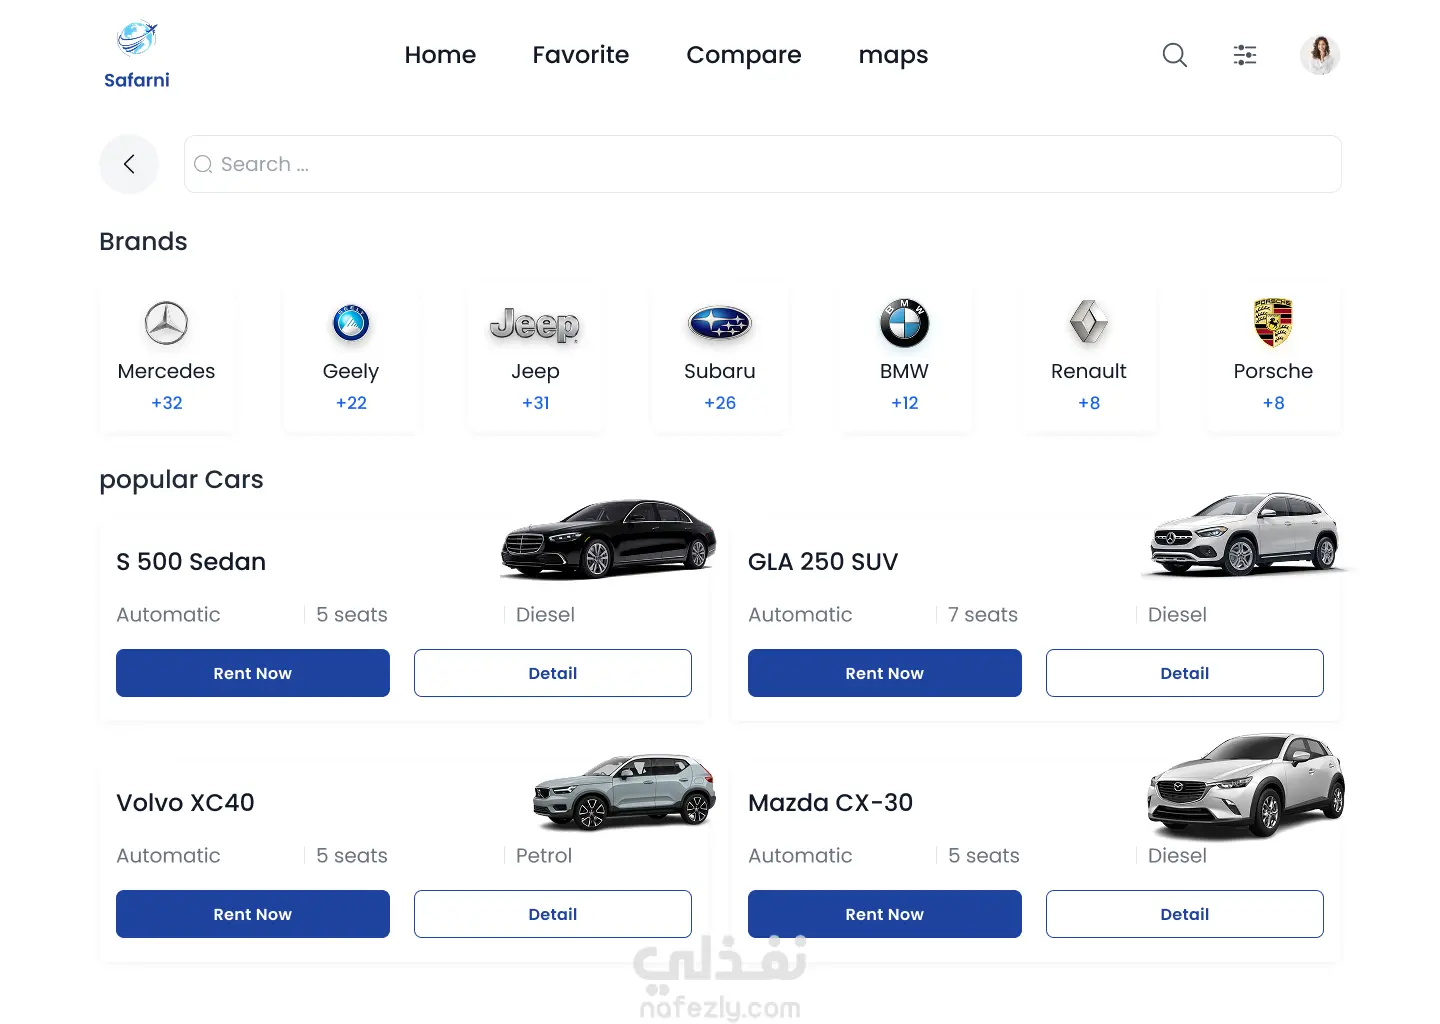Click the popular Cars section heading
The height and width of the screenshot is (1024, 1440).
pyautogui.click(x=181, y=480)
